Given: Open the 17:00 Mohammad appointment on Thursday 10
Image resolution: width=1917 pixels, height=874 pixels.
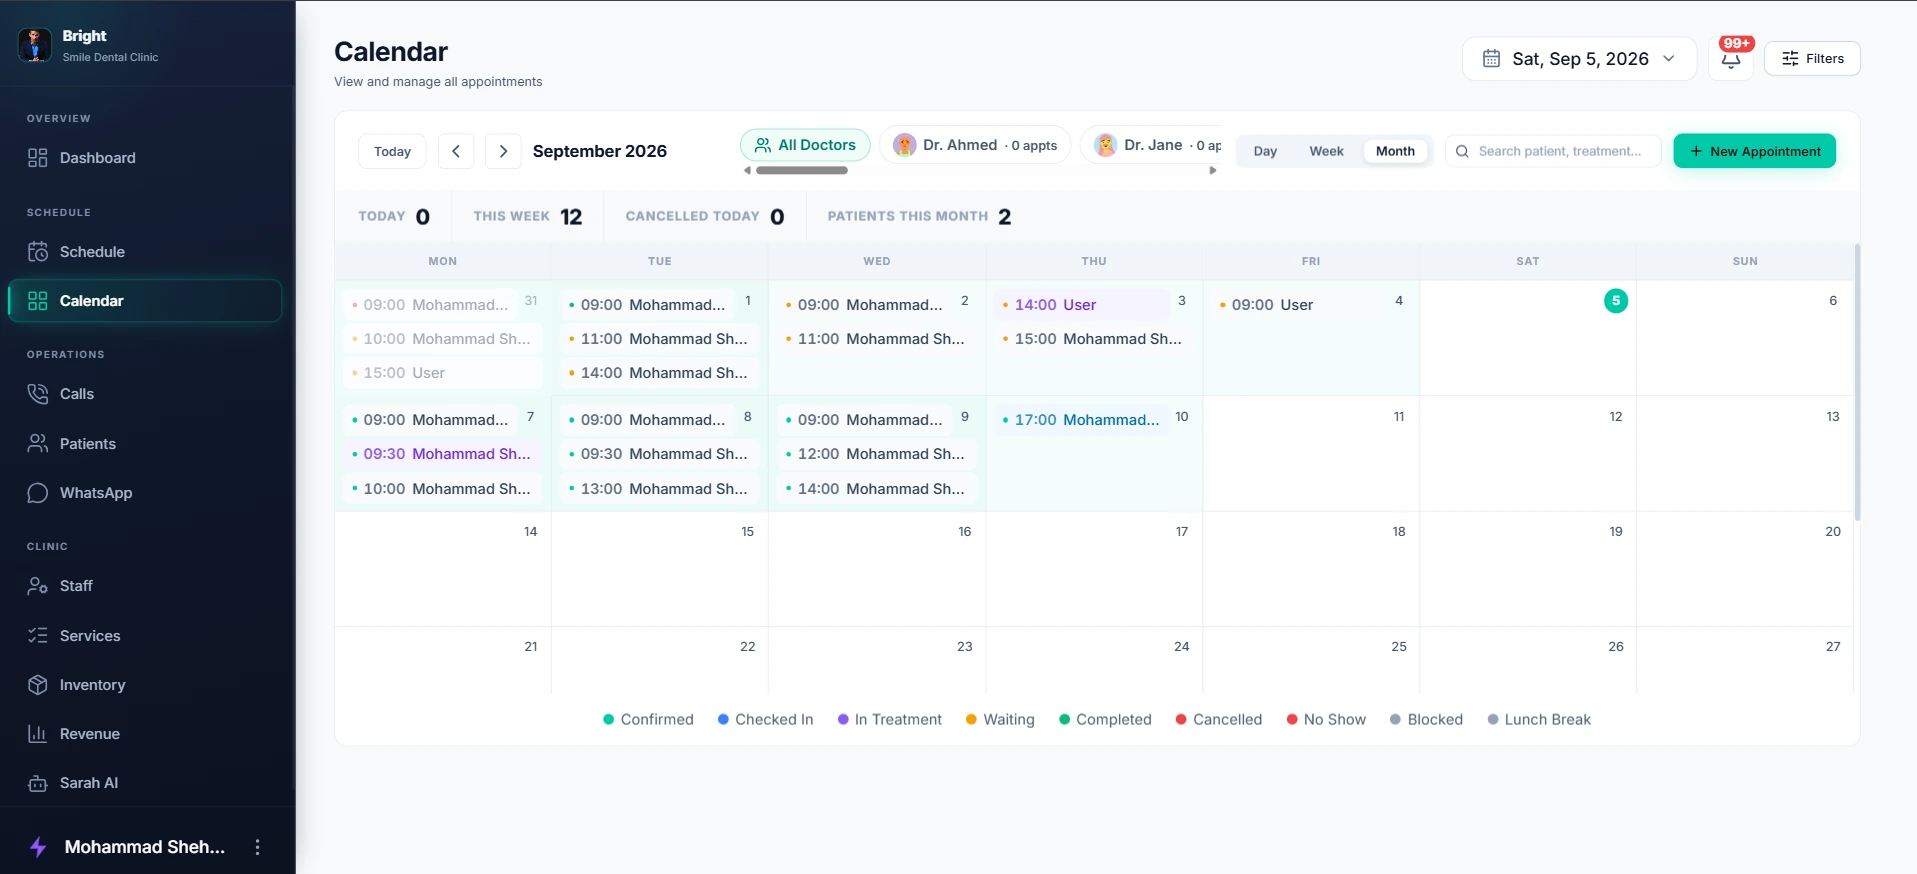Looking at the screenshot, I should (1082, 420).
